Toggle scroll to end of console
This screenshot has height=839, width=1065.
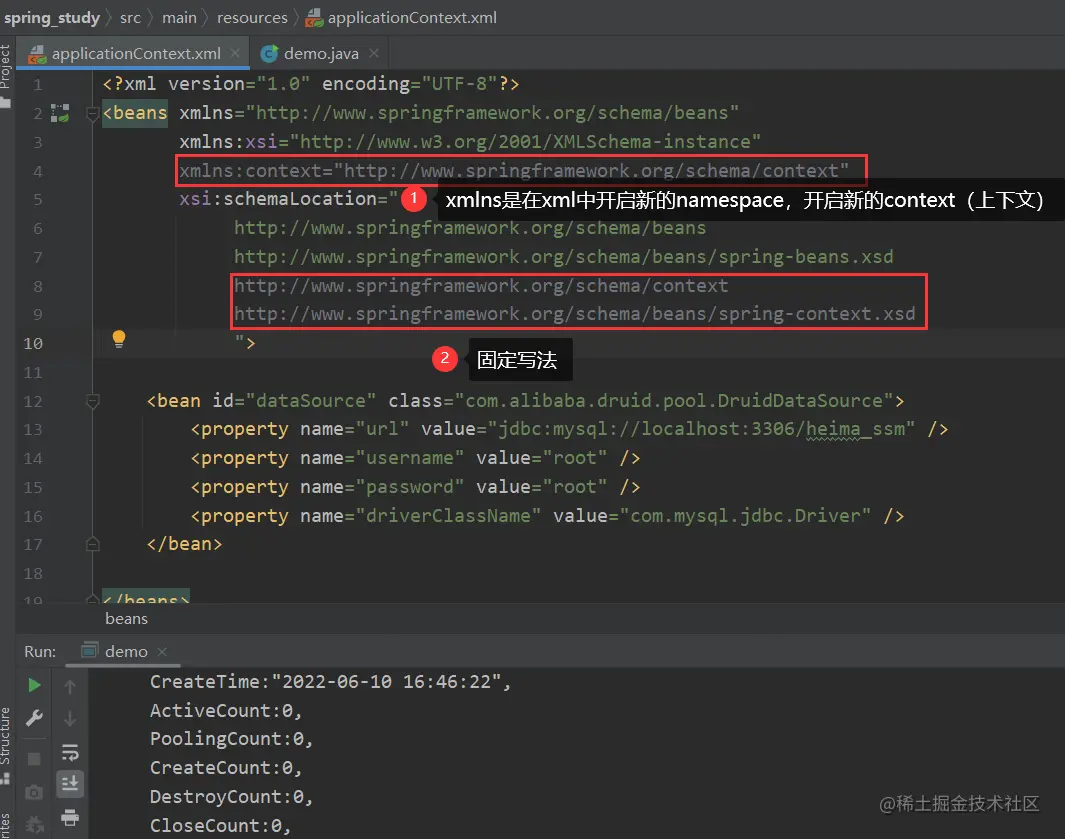tap(70, 784)
